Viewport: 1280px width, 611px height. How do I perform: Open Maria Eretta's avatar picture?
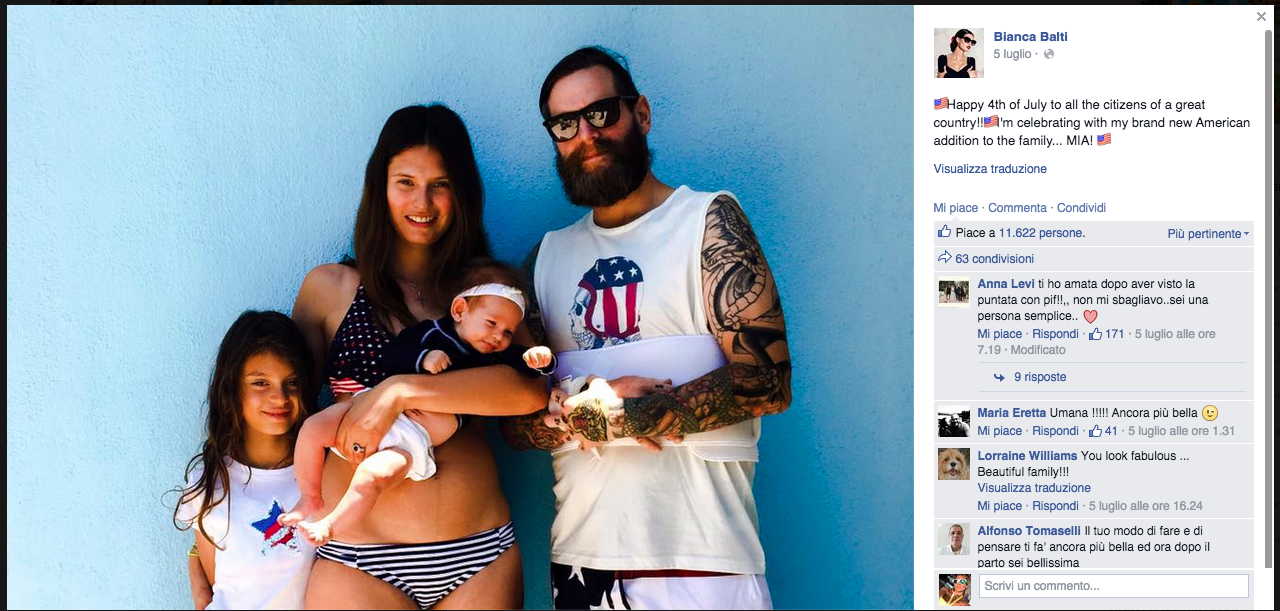[x=954, y=421]
